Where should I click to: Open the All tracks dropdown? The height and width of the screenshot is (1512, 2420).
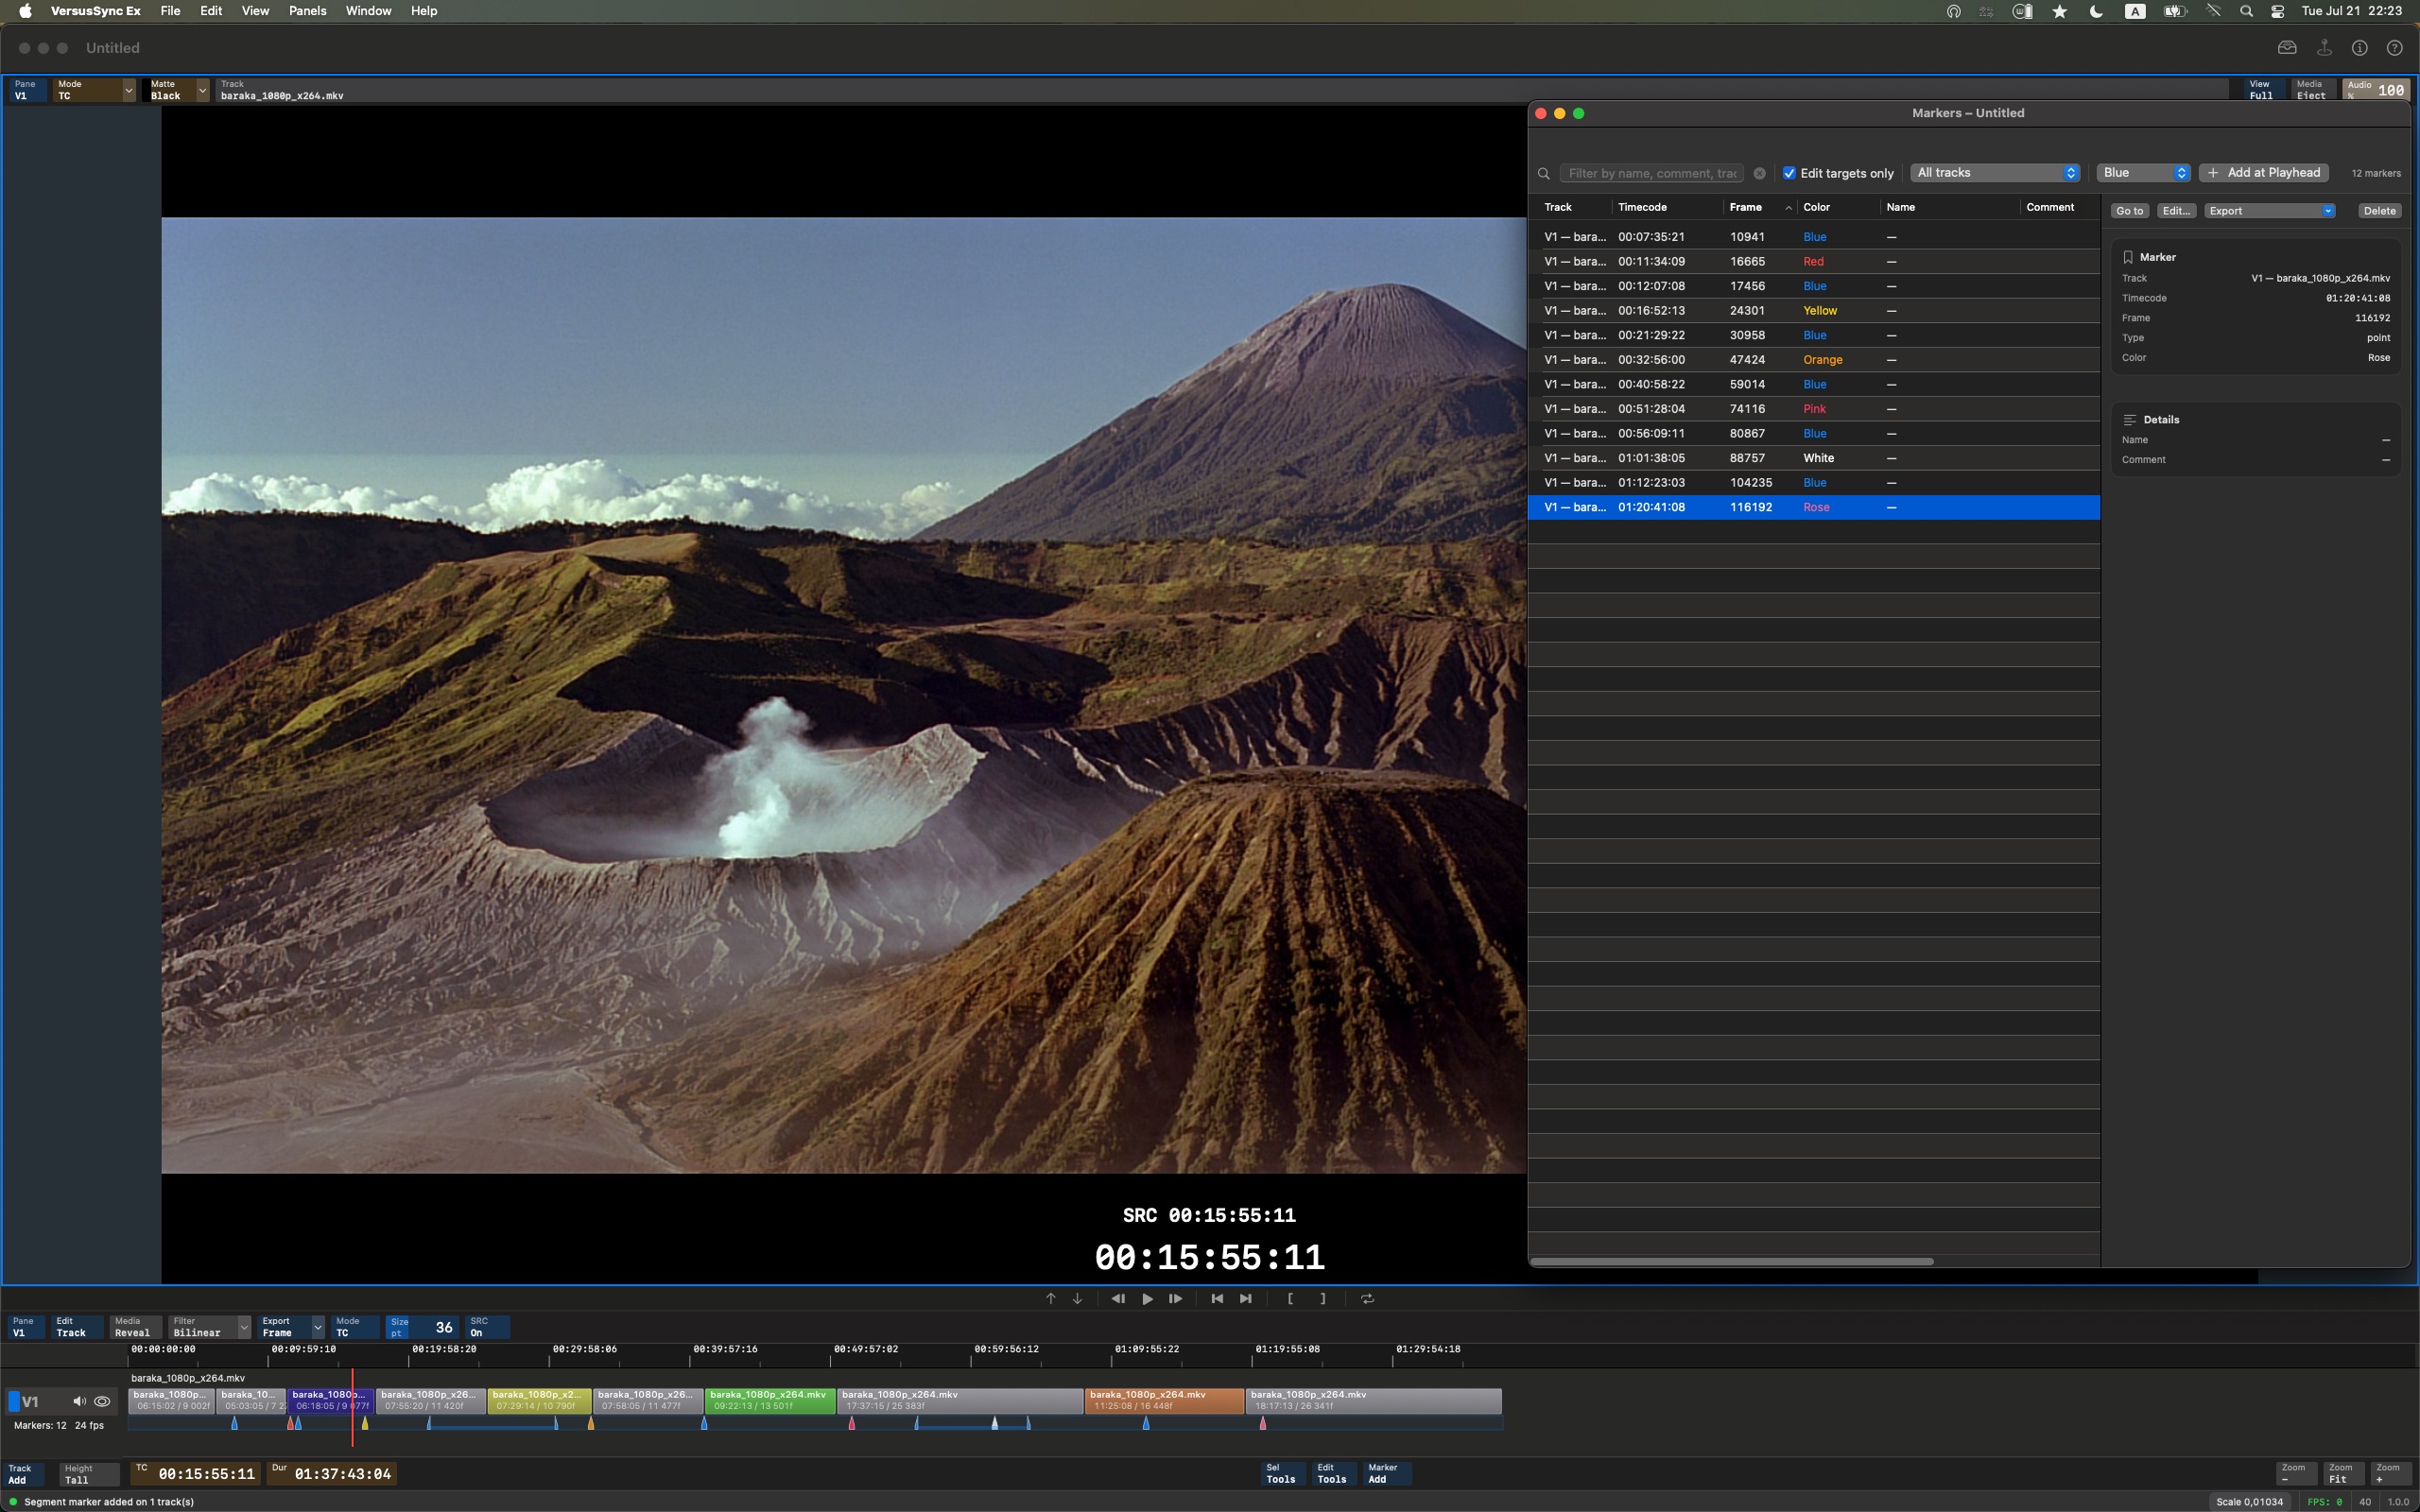[x=1995, y=173]
